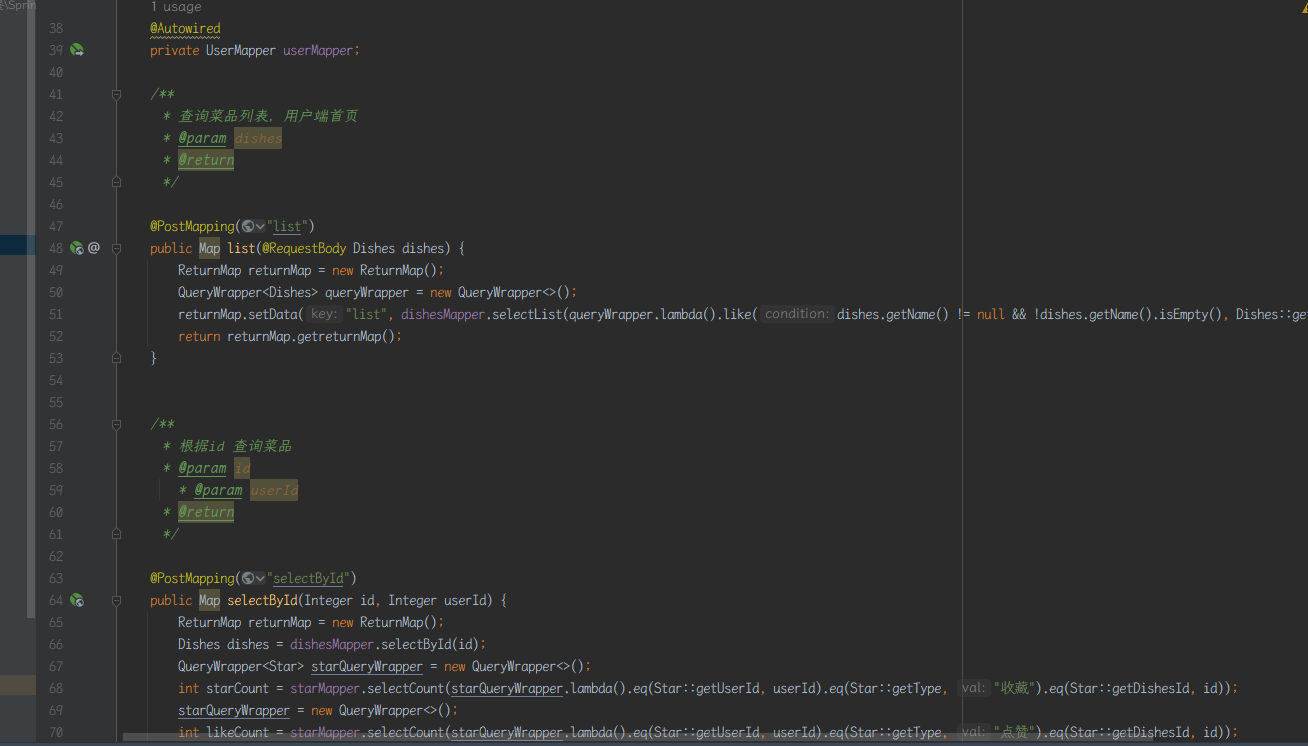Open the URL mapping dropdown before "selectById"

coord(254,578)
